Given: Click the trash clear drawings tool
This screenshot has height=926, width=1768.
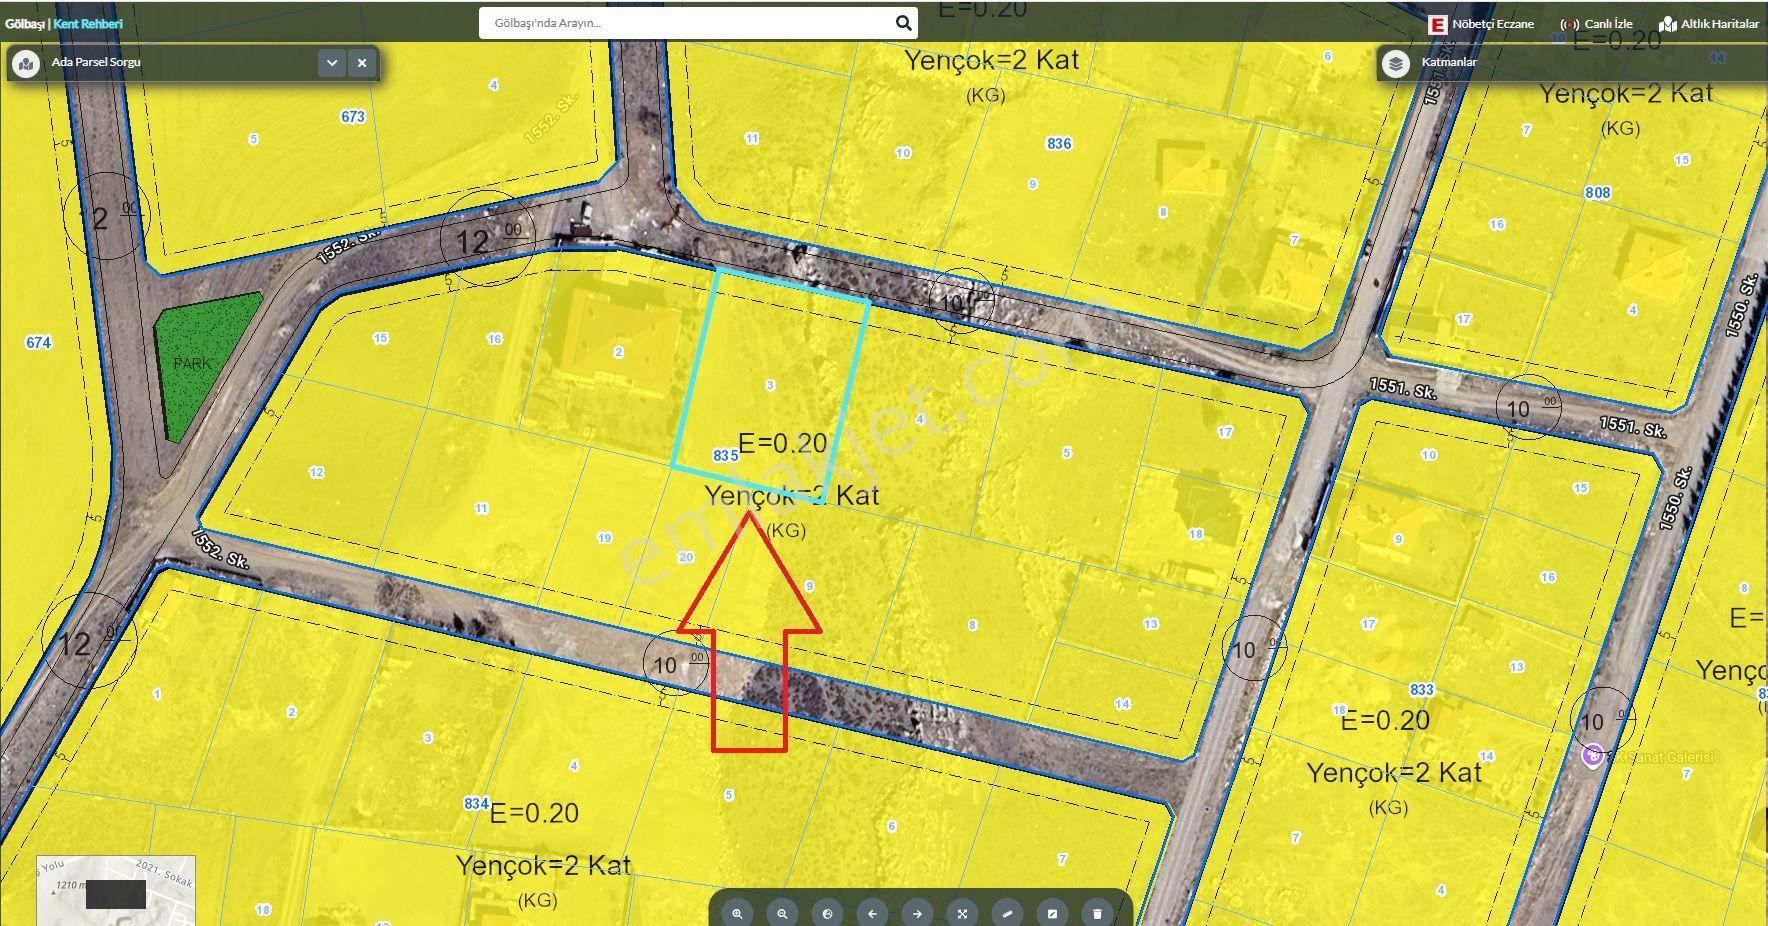Looking at the screenshot, I should (1097, 913).
